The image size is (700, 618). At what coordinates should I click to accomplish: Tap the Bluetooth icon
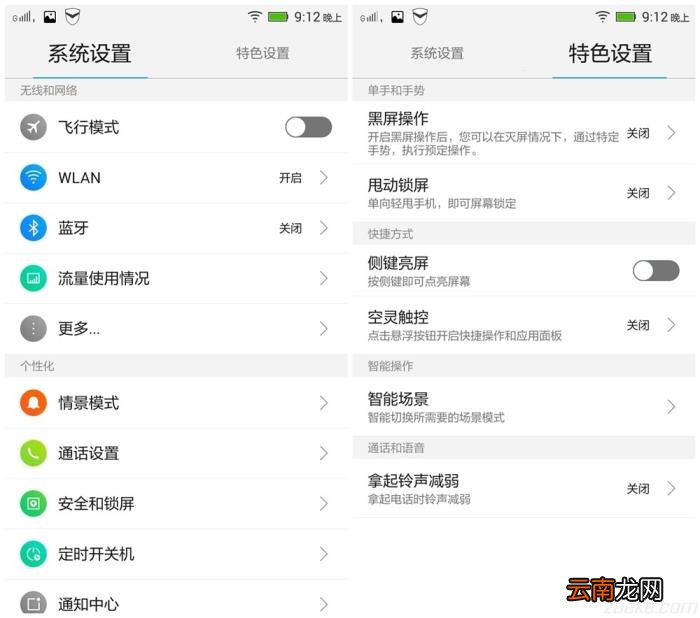(33, 228)
